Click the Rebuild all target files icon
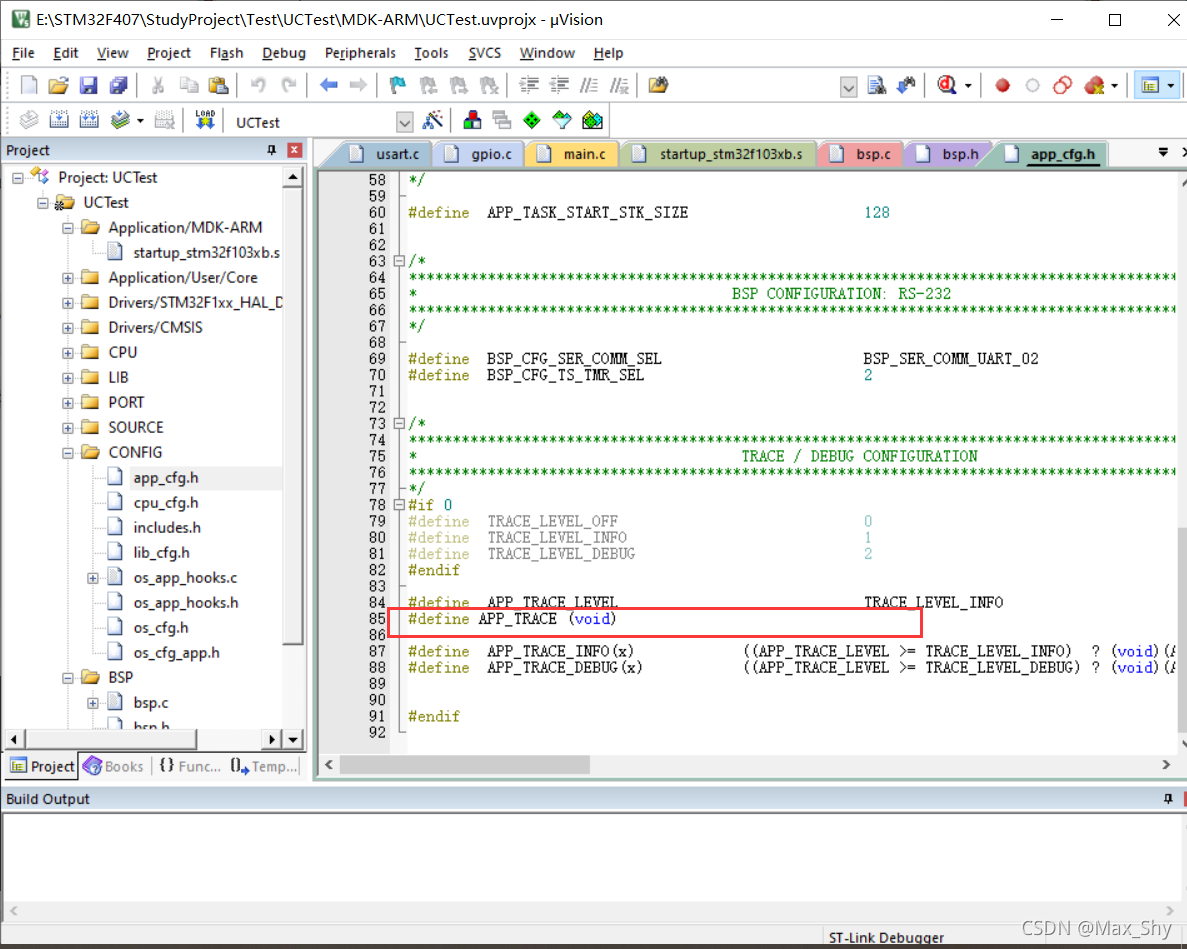This screenshot has height=949, width=1187. [x=89, y=120]
